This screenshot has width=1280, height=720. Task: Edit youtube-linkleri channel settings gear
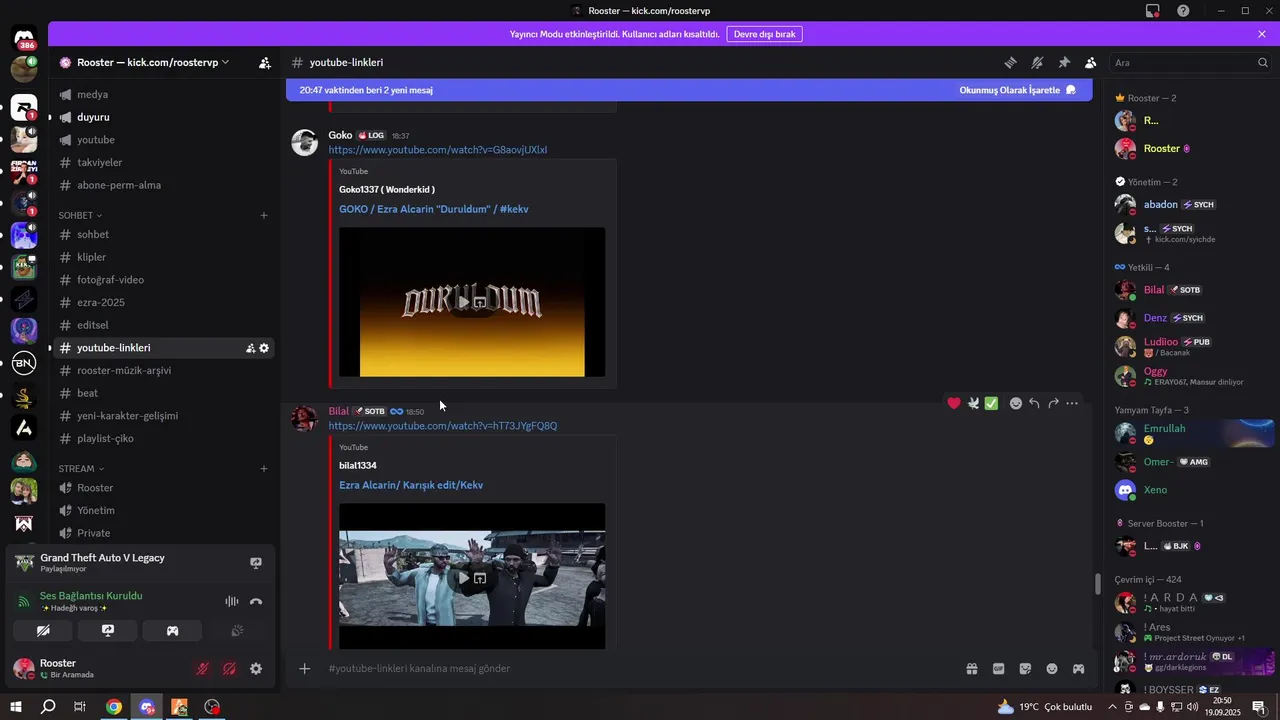click(264, 348)
